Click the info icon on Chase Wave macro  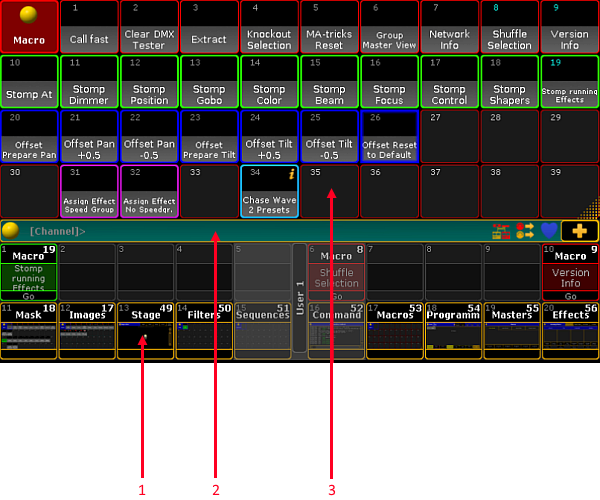(x=292, y=174)
